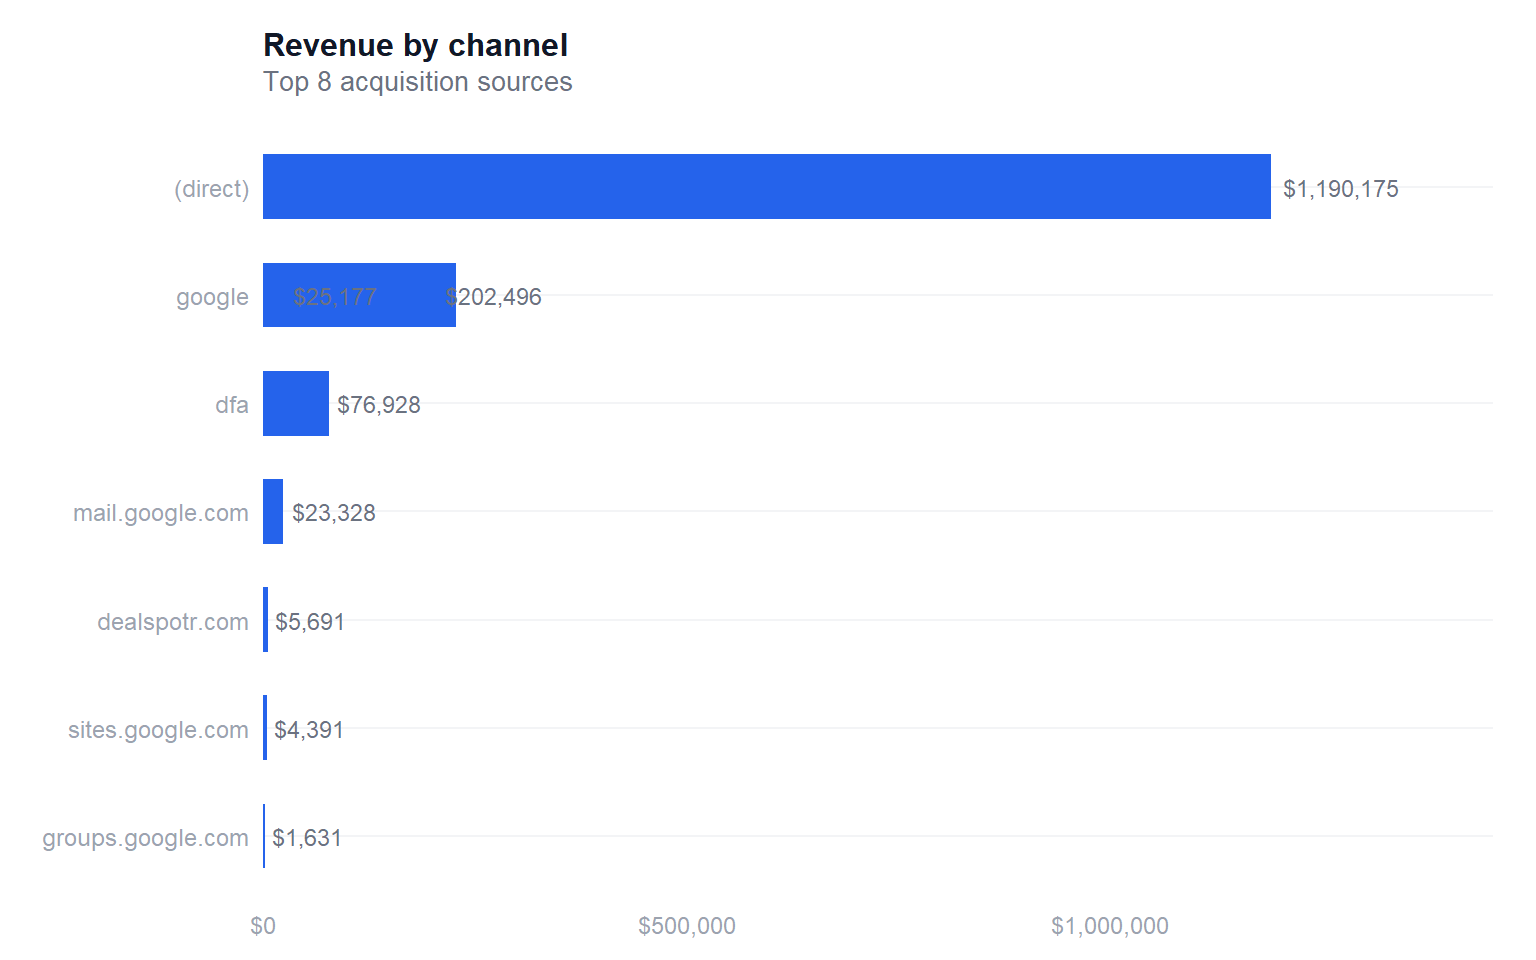This screenshot has height=960, width=1536.
Task: Click the $202,496 value label
Action: pyautogui.click(x=494, y=297)
